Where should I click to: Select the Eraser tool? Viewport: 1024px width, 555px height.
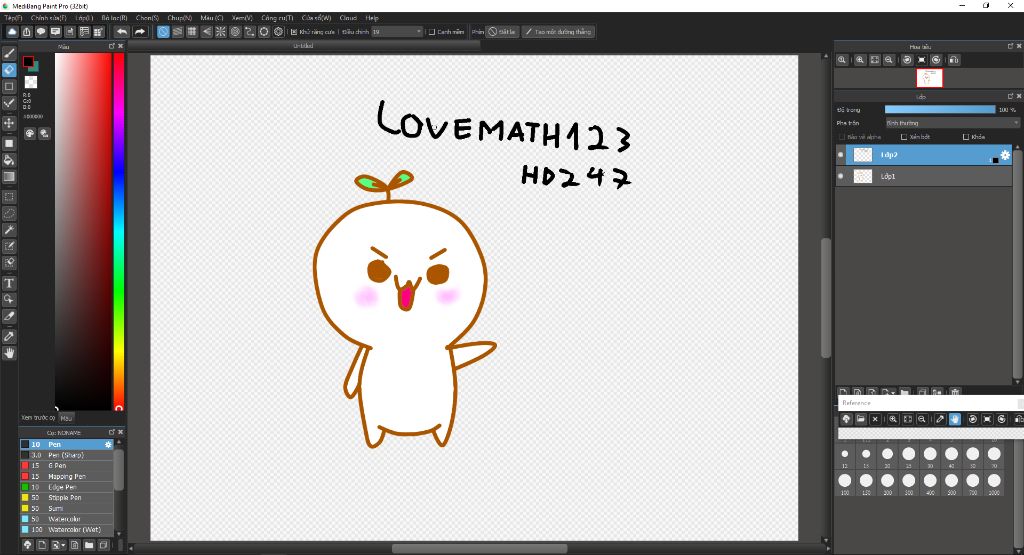coord(9,70)
